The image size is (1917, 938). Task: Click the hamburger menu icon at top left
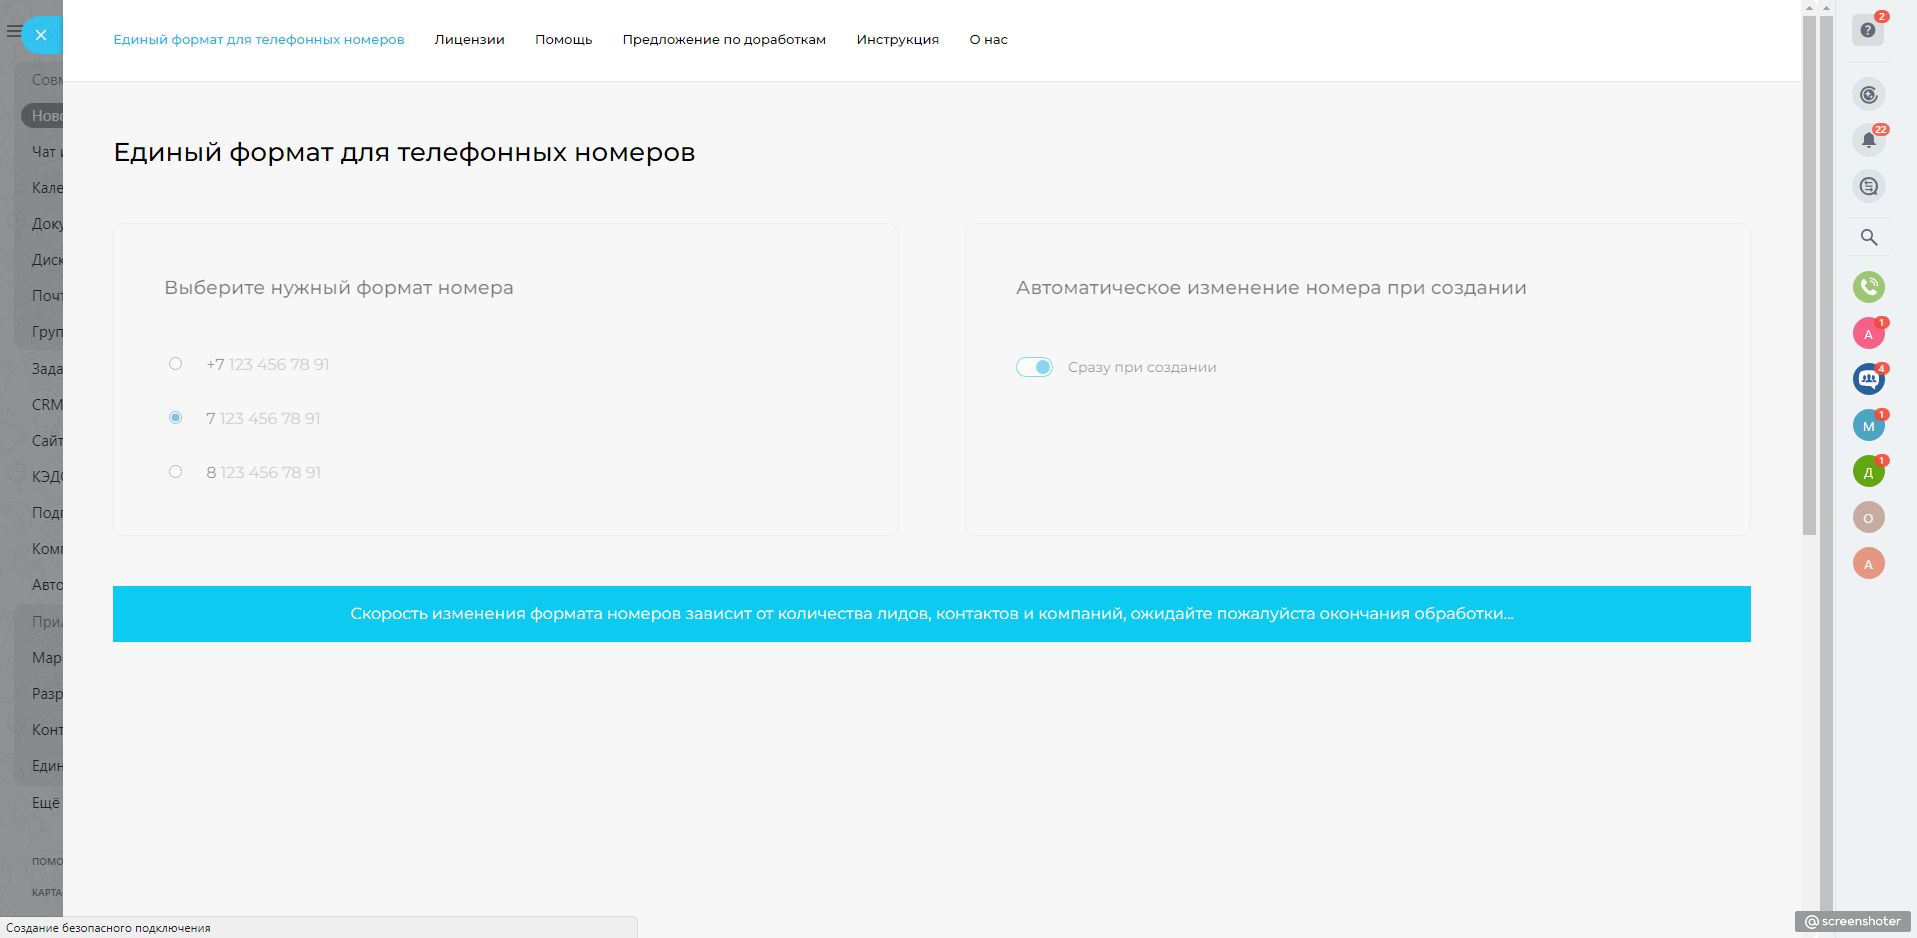point(13,32)
